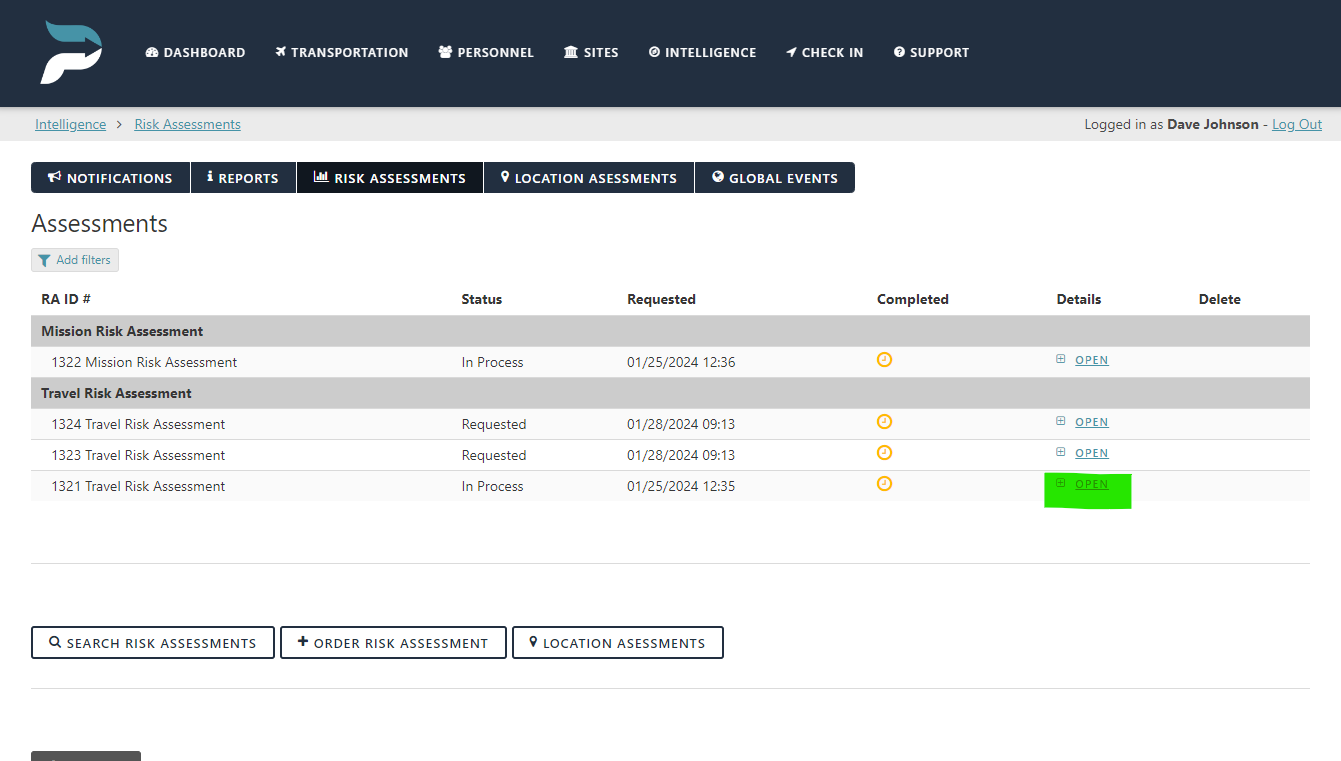
Task: Click the clock status icon beside assessment 1321
Action: click(x=884, y=483)
